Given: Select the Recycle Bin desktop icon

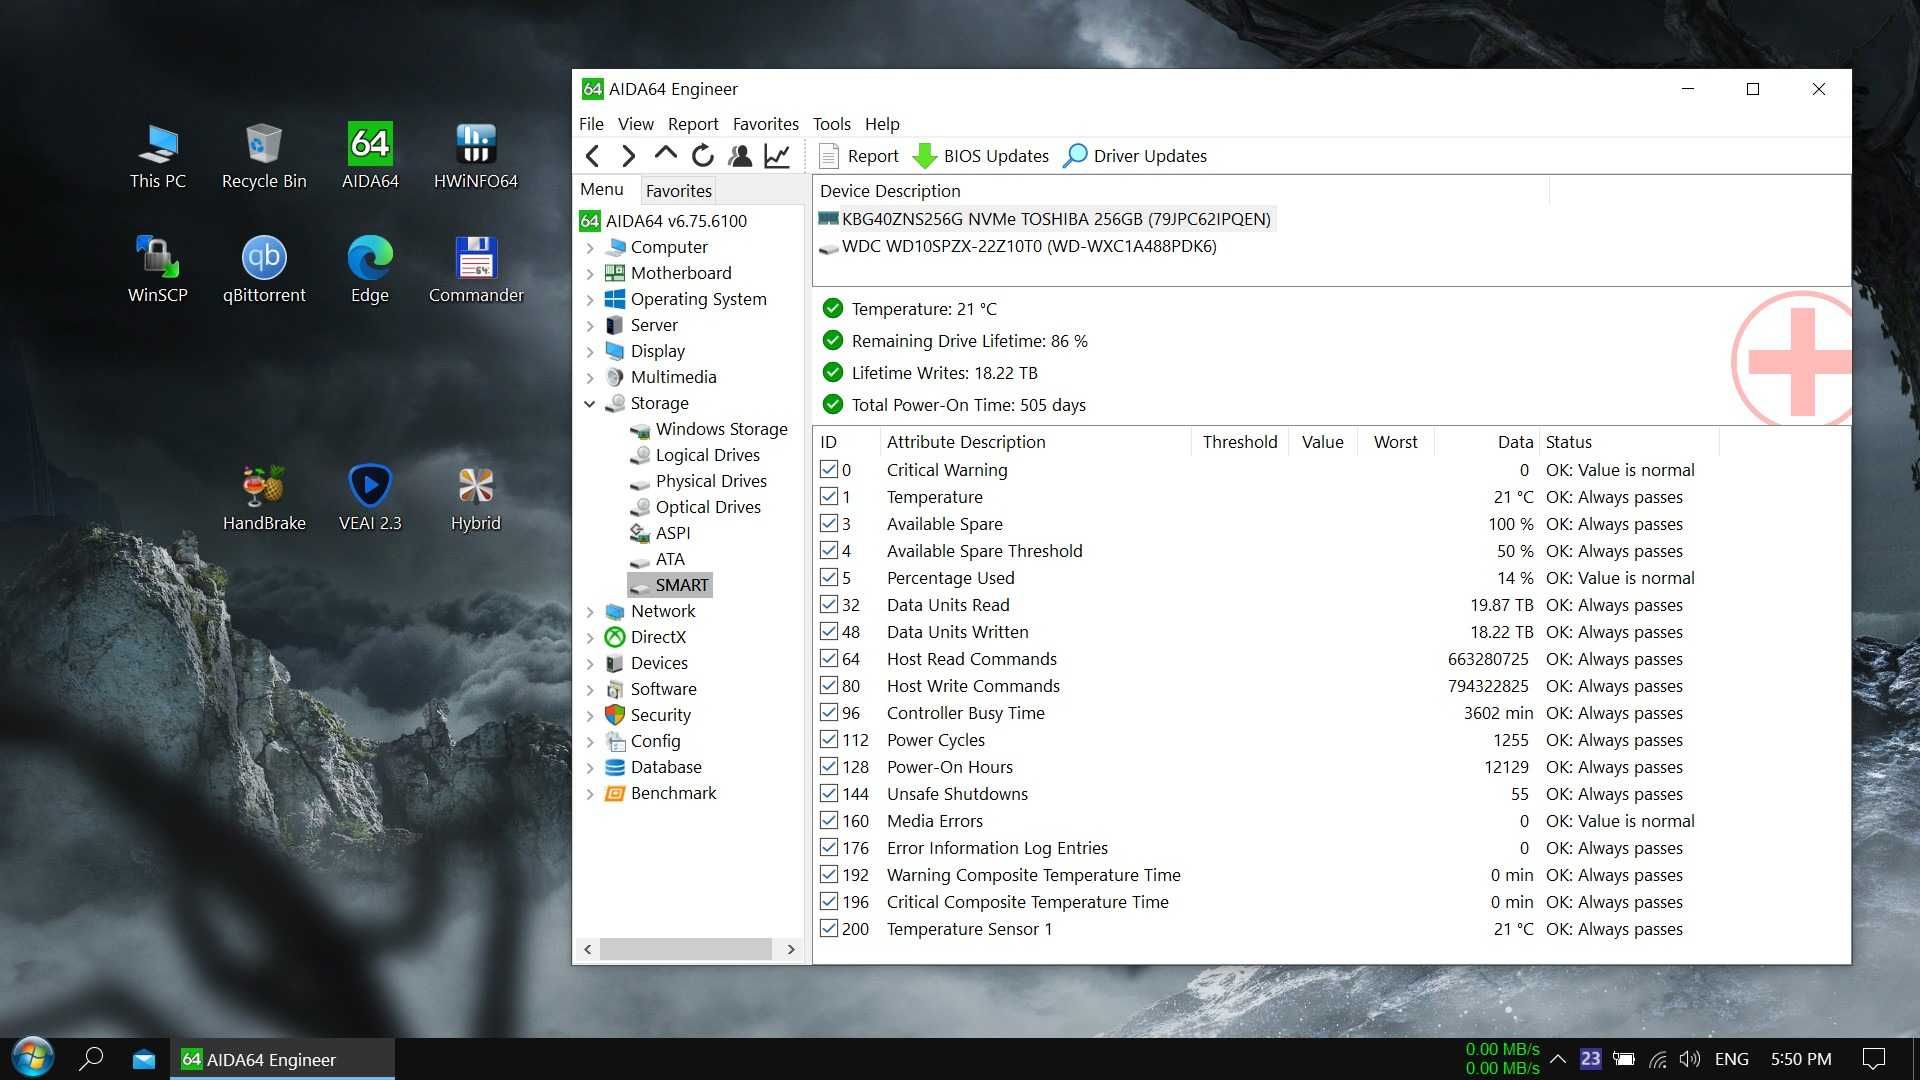Looking at the screenshot, I should tap(264, 157).
